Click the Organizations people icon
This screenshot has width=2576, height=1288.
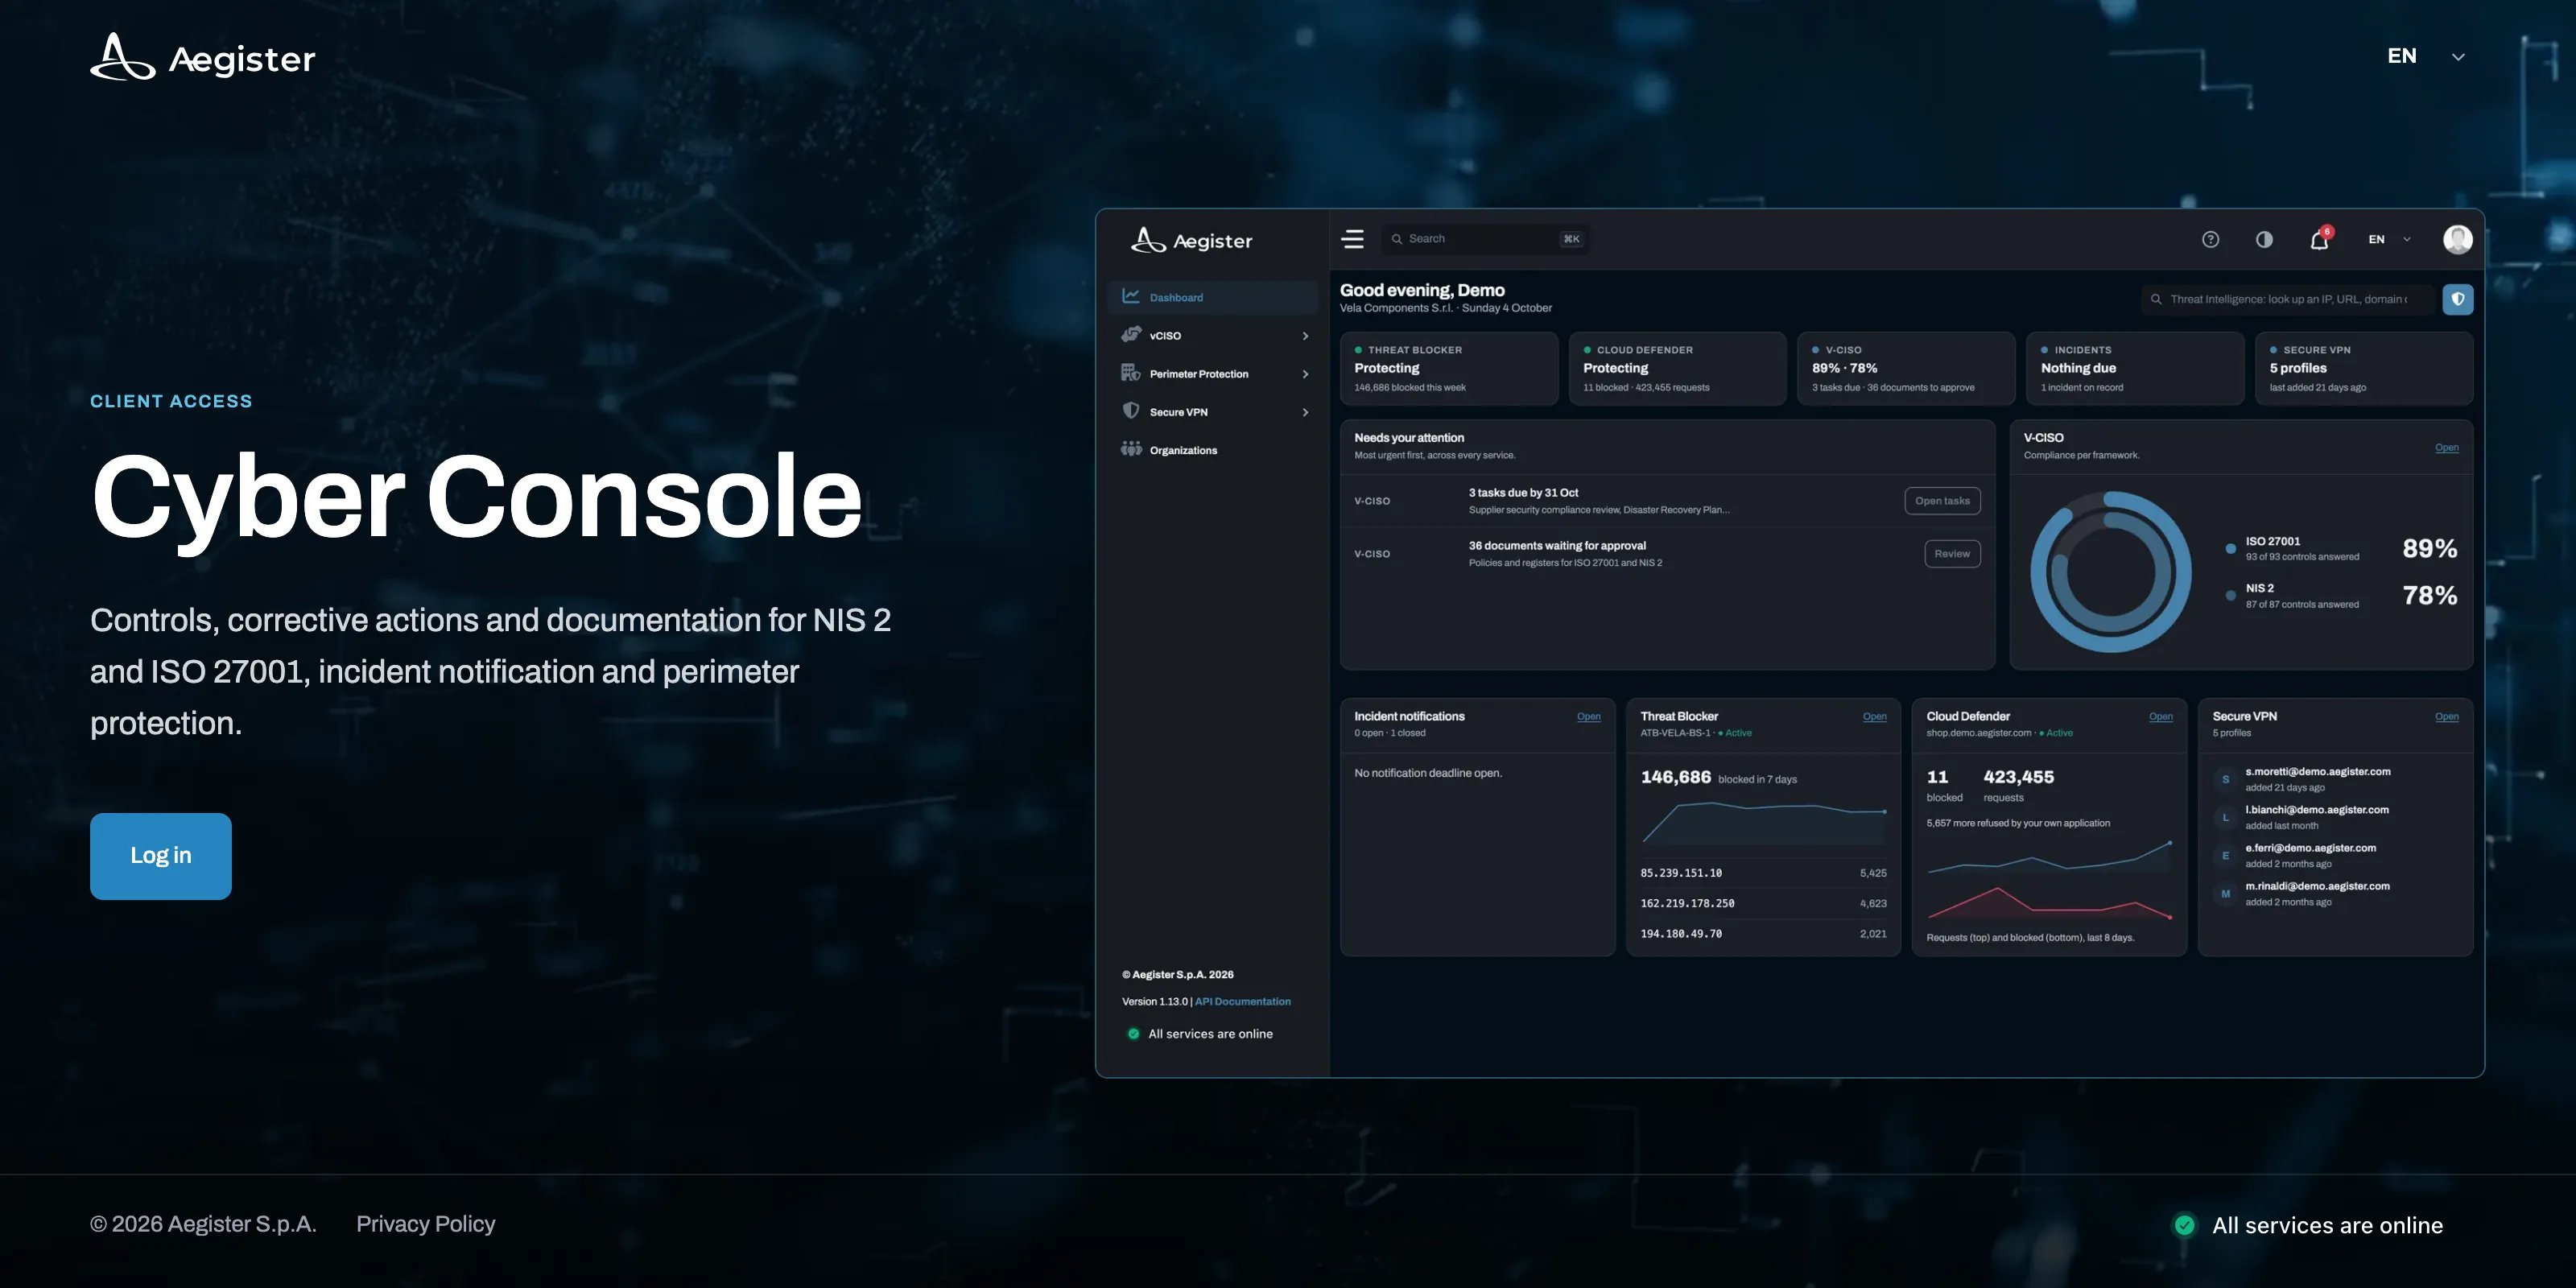pyautogui.click(x=1131, y=449)
